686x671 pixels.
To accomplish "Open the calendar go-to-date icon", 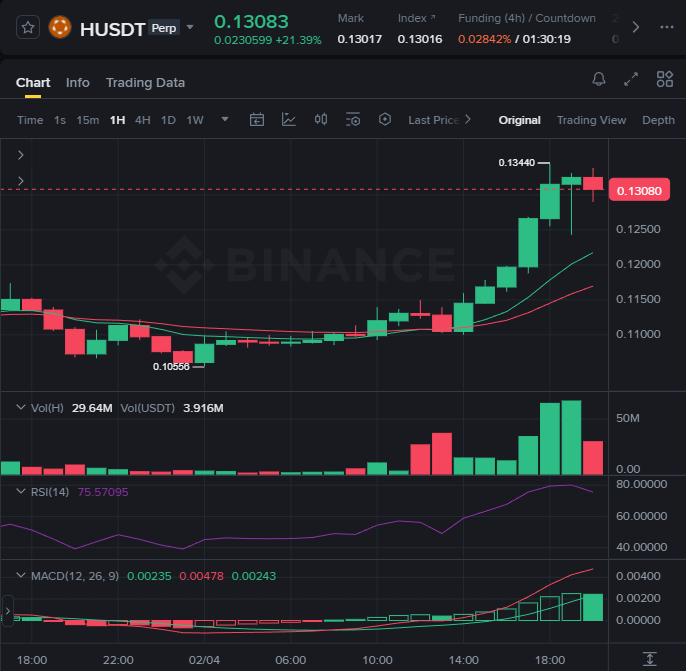I will pos(257,119).
